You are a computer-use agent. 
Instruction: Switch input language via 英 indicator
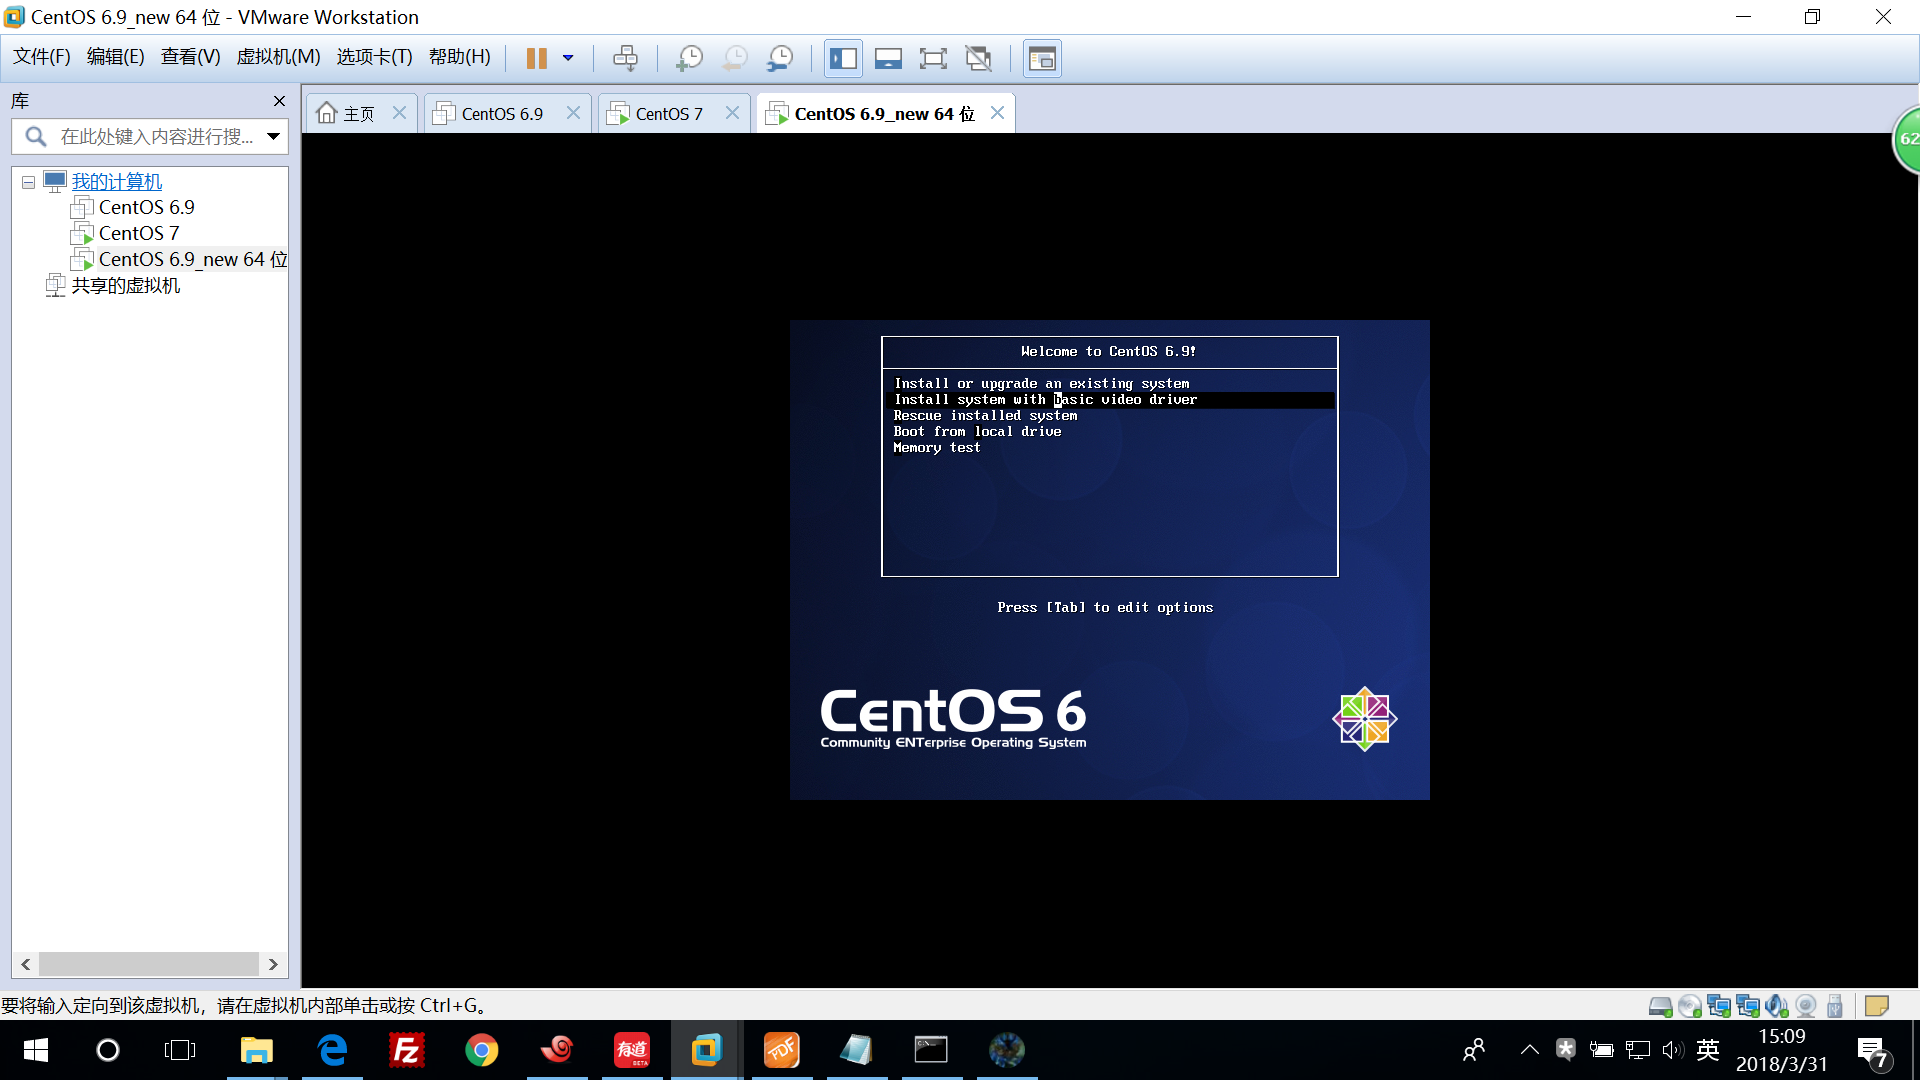[1708, 1050]
